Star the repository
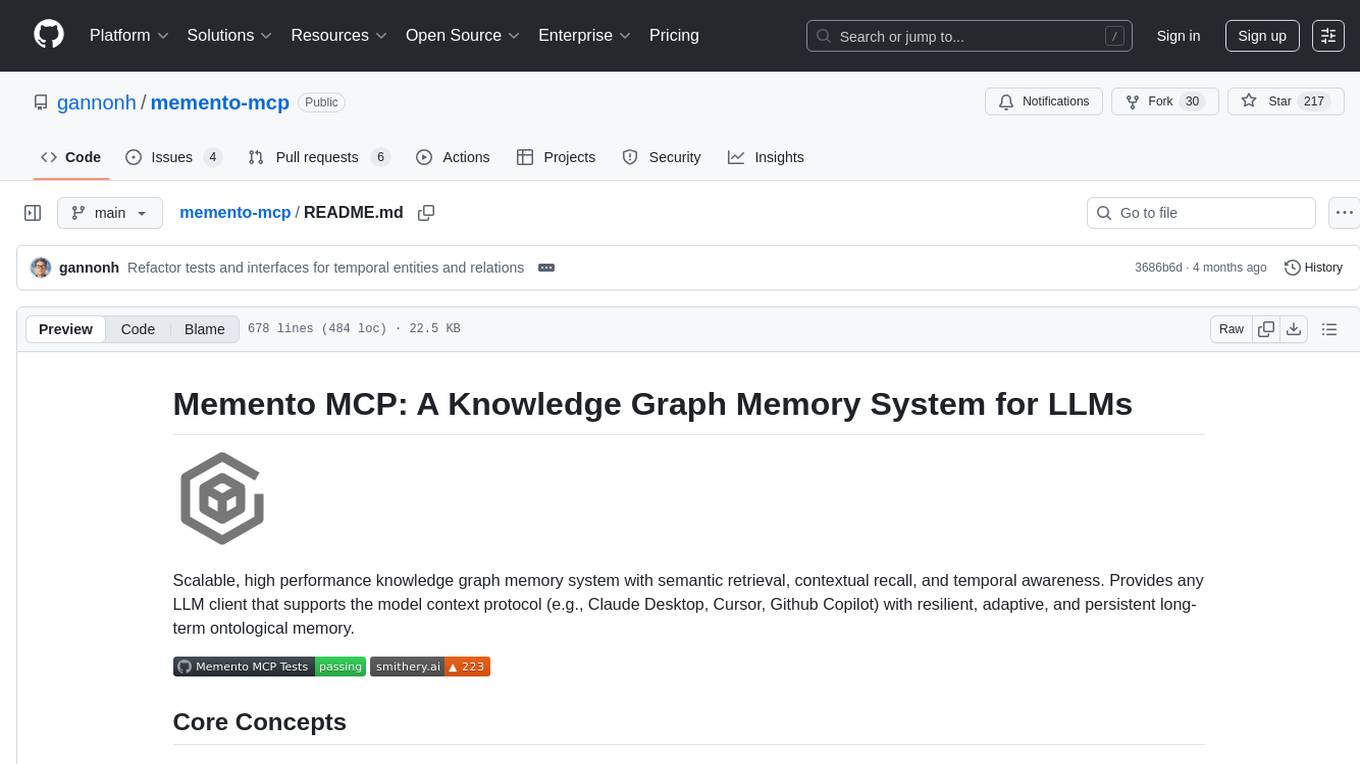The height and width of the screenshot is (764, 1360). point(1286,101)
